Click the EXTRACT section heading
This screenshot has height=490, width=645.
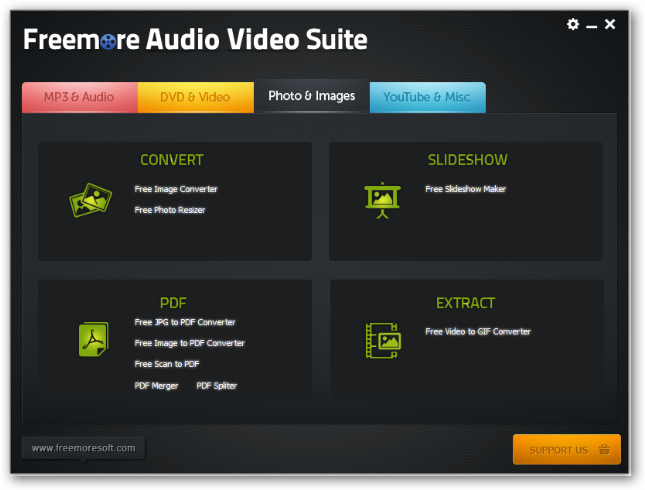point(465,303)
